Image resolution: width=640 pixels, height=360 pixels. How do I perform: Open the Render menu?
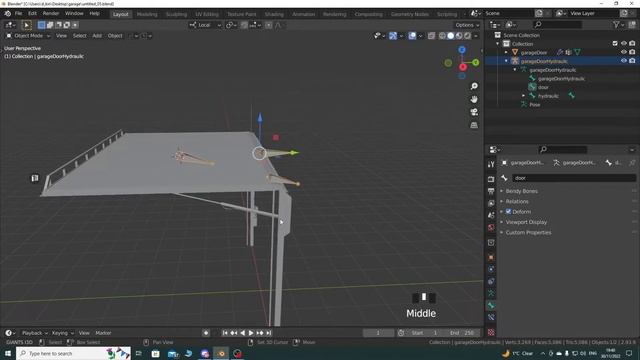pyautogui.click(x=51, y=13)
